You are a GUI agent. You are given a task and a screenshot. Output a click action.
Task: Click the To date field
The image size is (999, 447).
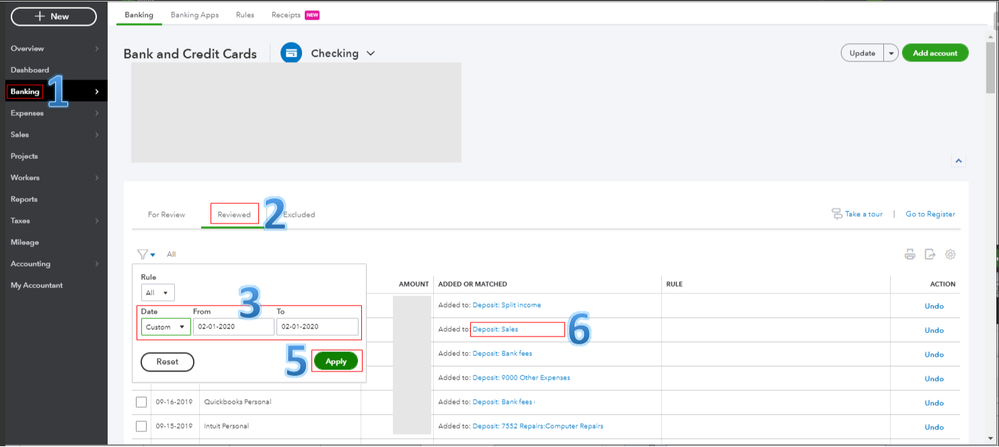(x=317, y=327)
